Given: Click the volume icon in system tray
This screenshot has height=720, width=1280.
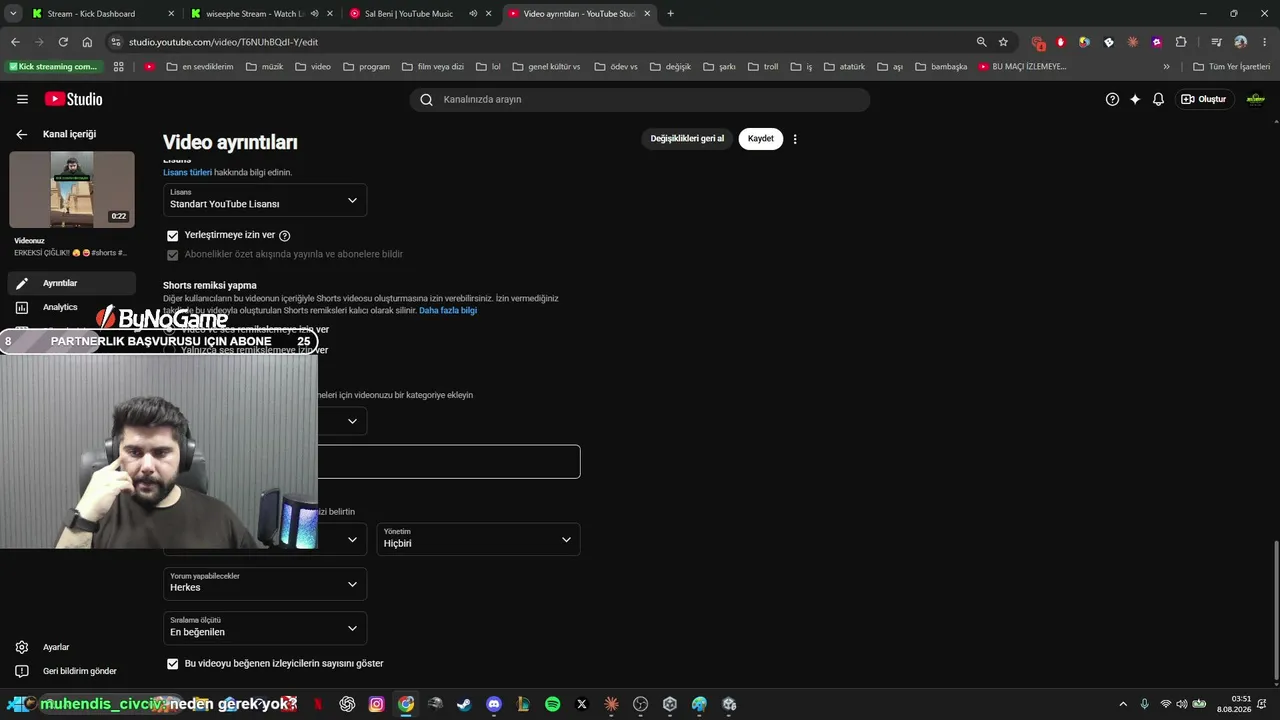Looking at the screenshot, I should [1182, 704].
